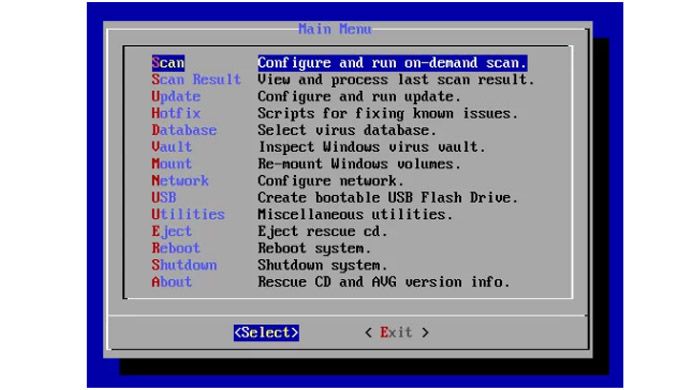Viewport: 700px width, 390px height.
Task: Open the Scan Result menu entry
Action: (196, 79)
